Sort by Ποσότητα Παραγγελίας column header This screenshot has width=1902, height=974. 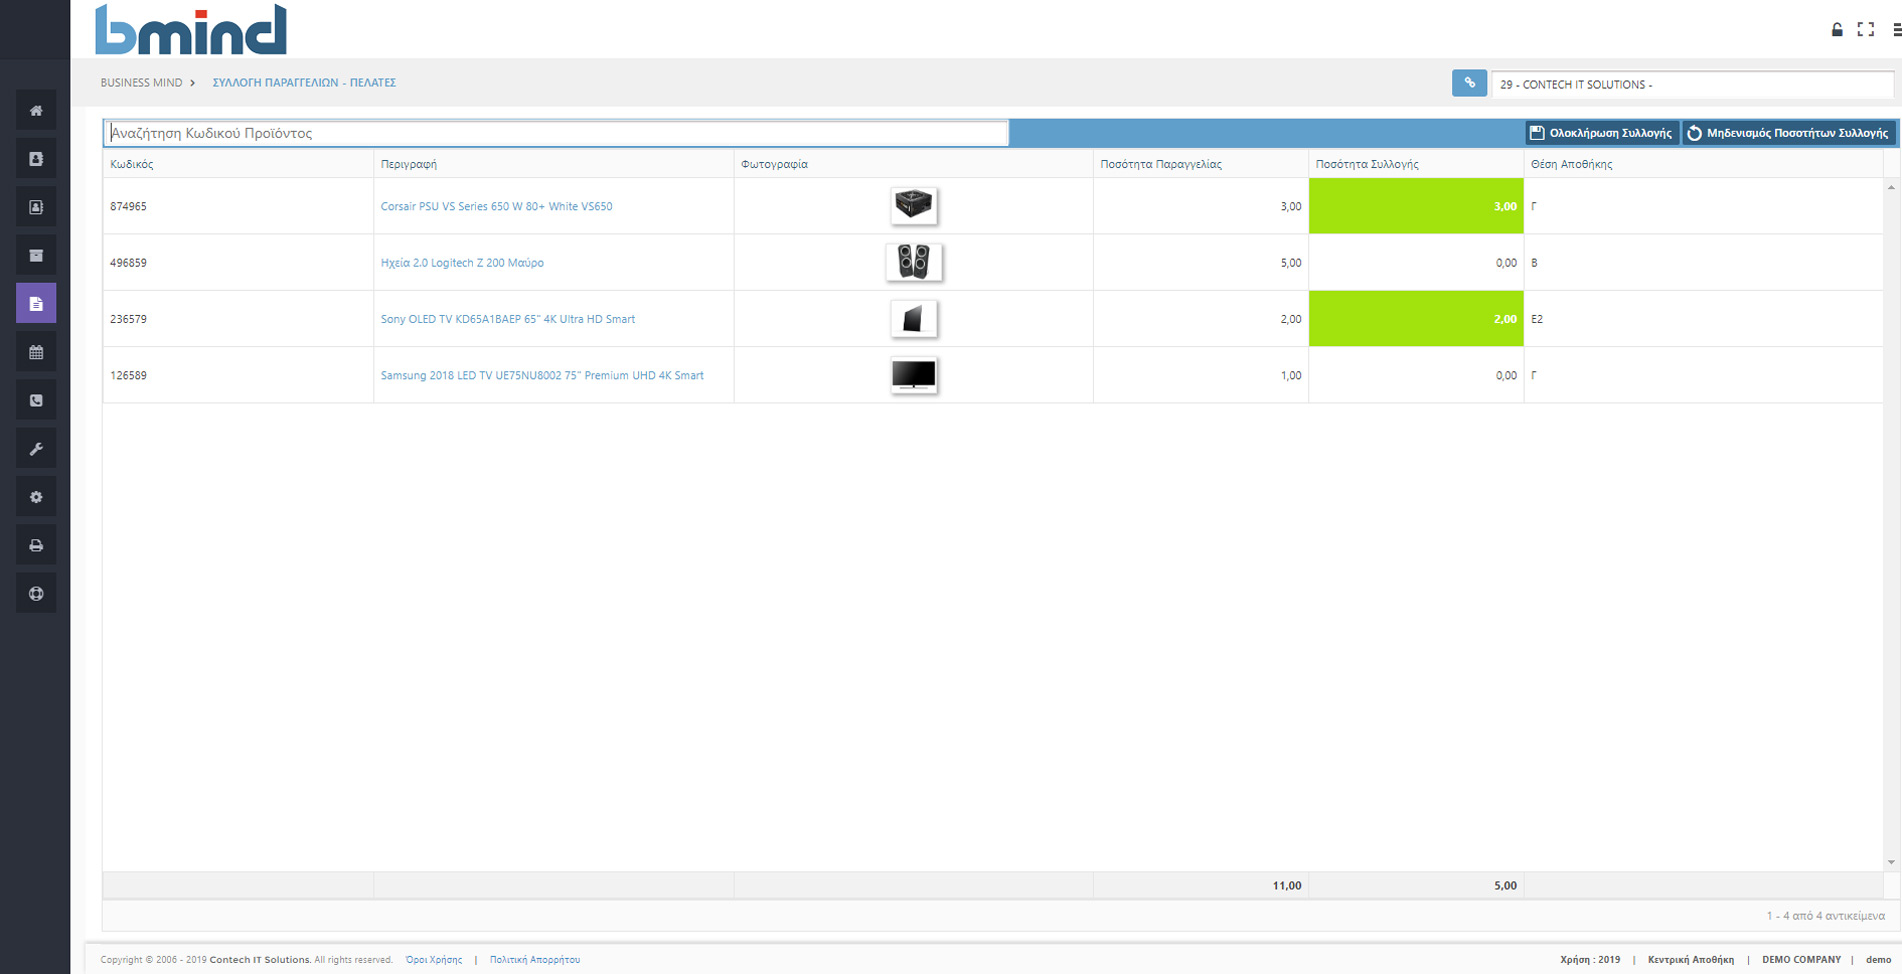click(x=1201, y=164)
